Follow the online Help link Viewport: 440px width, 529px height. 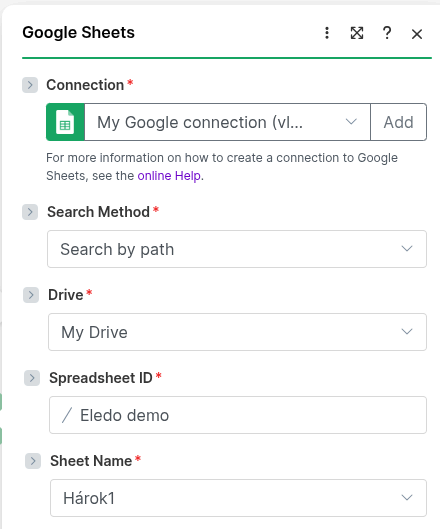point(169,176)
